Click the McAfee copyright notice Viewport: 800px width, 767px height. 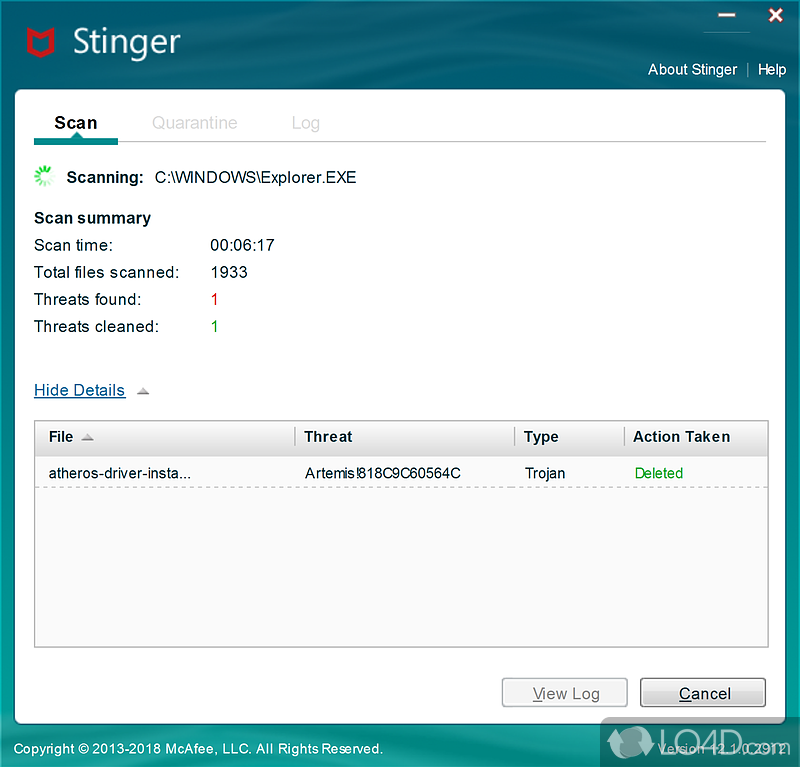pos(198,749)
